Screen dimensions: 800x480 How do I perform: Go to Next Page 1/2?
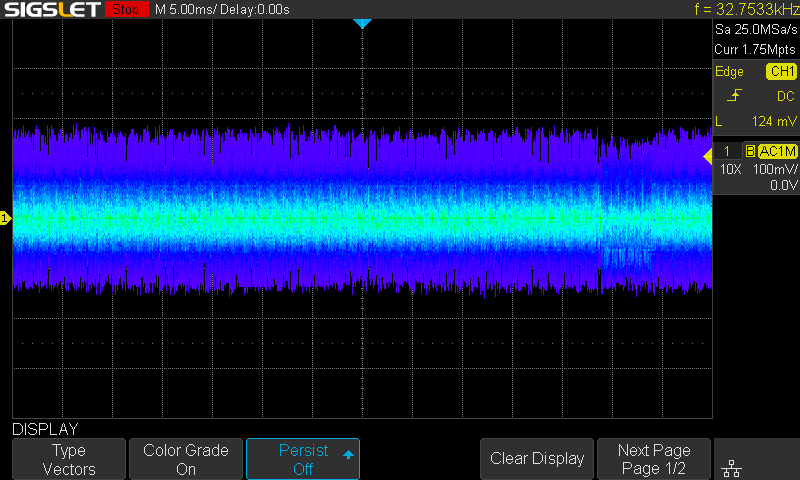coord(654,459)
